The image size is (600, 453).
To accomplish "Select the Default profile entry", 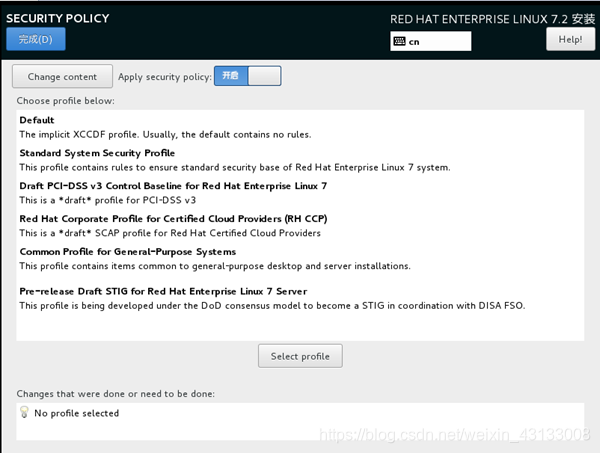I will pyautogui.click(x=300, y=127).
